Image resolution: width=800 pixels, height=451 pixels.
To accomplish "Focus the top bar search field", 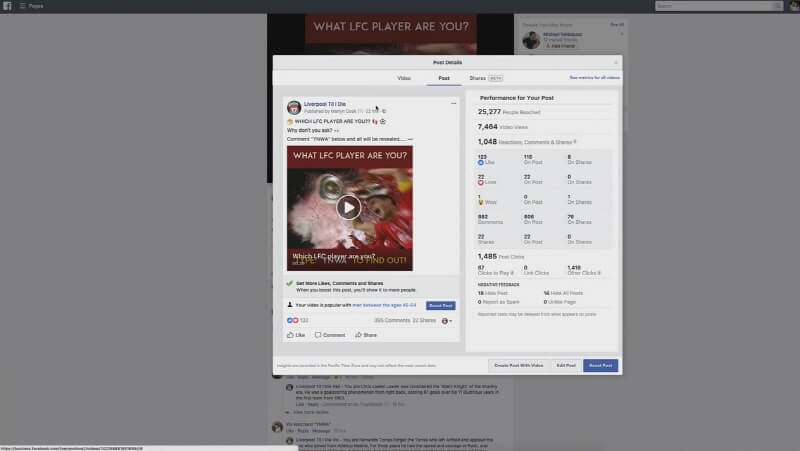I will 713,6.
